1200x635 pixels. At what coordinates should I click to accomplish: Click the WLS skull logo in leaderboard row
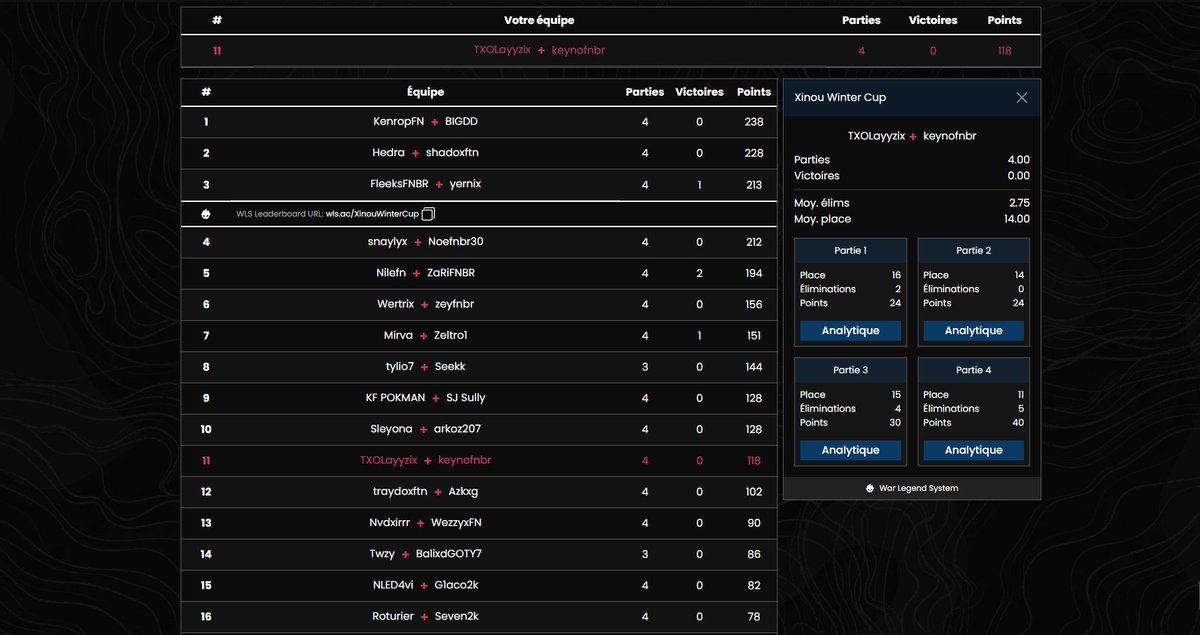coord(206,214)
